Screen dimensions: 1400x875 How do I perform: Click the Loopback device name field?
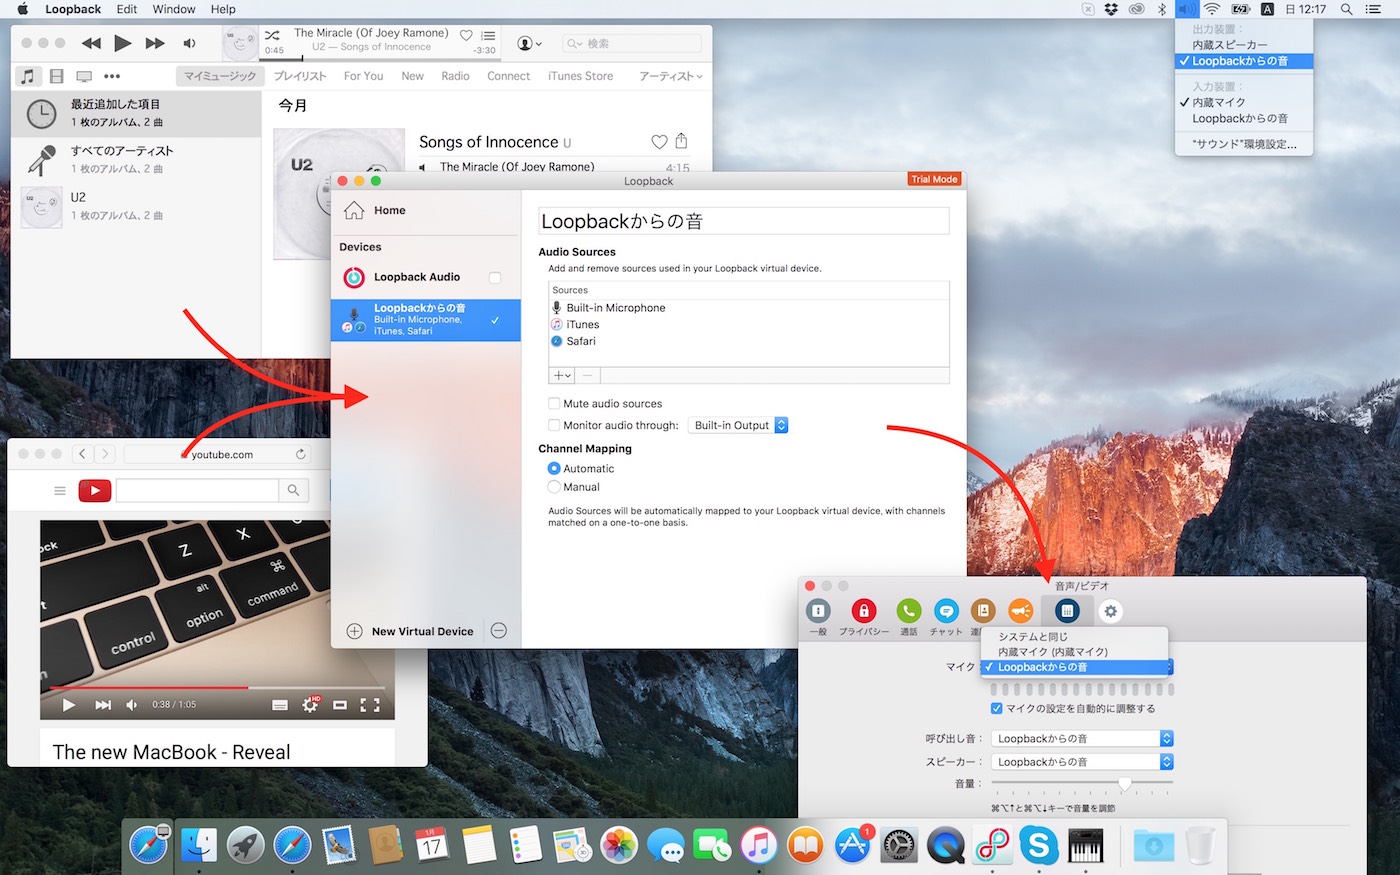[x=743, y=221]
